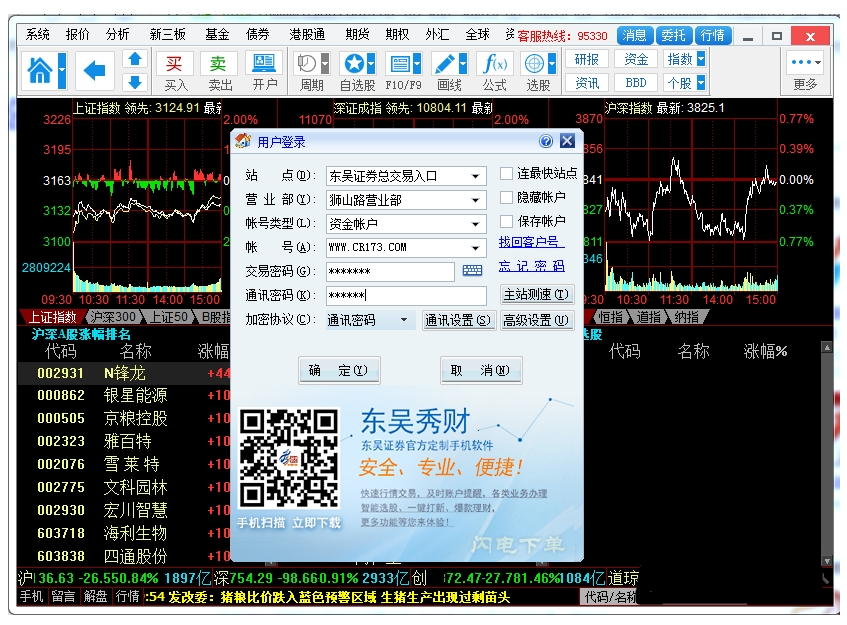847x625 pixels.
Task: Enable the 连最快站点 fastest-site option
Action: click(506, 173)
